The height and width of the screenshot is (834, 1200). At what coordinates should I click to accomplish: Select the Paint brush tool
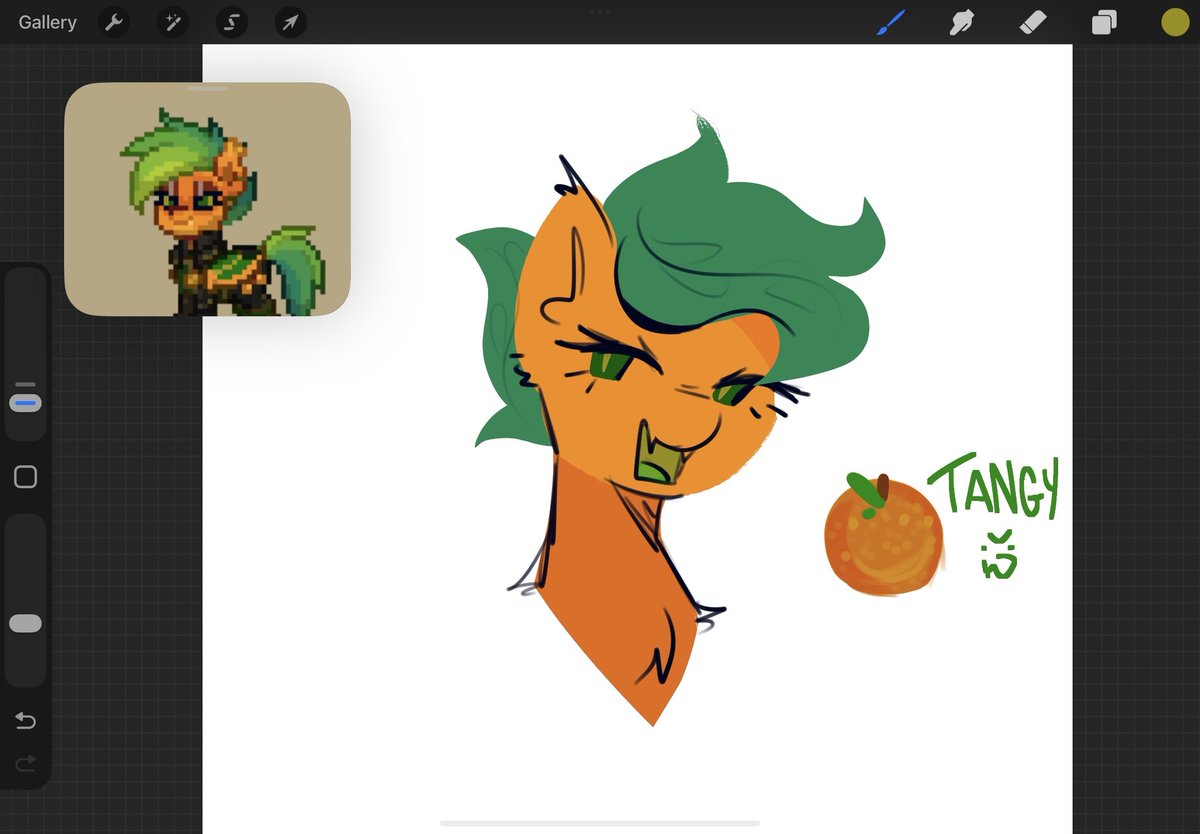[889, 22]
